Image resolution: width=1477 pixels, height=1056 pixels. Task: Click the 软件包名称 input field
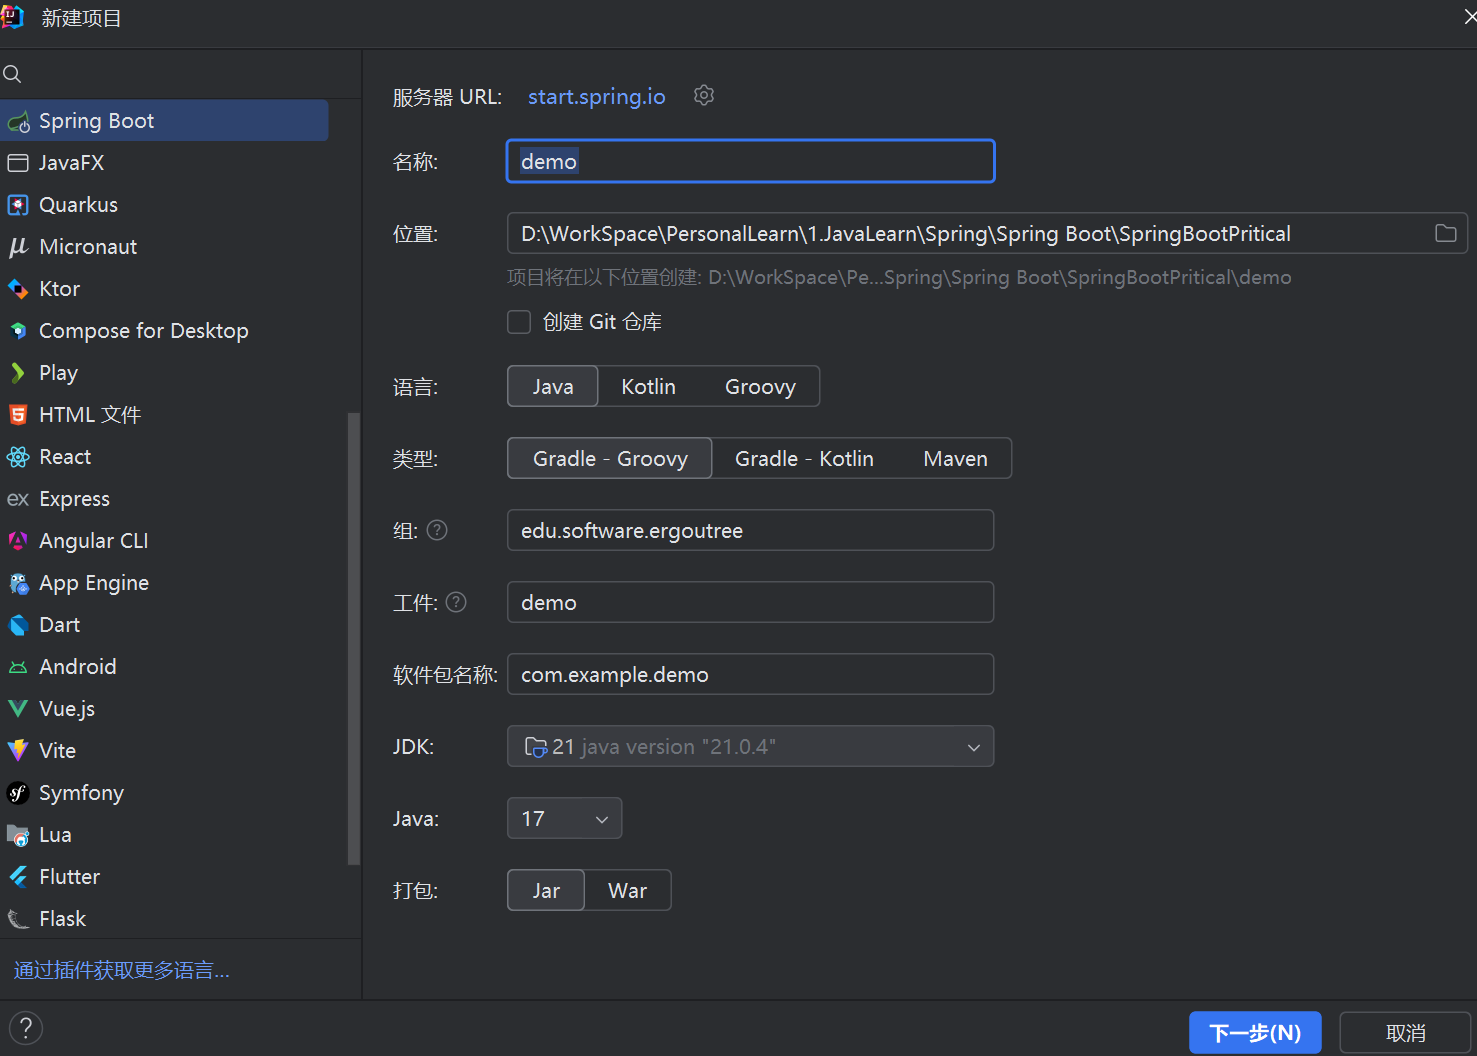(750, 674)
